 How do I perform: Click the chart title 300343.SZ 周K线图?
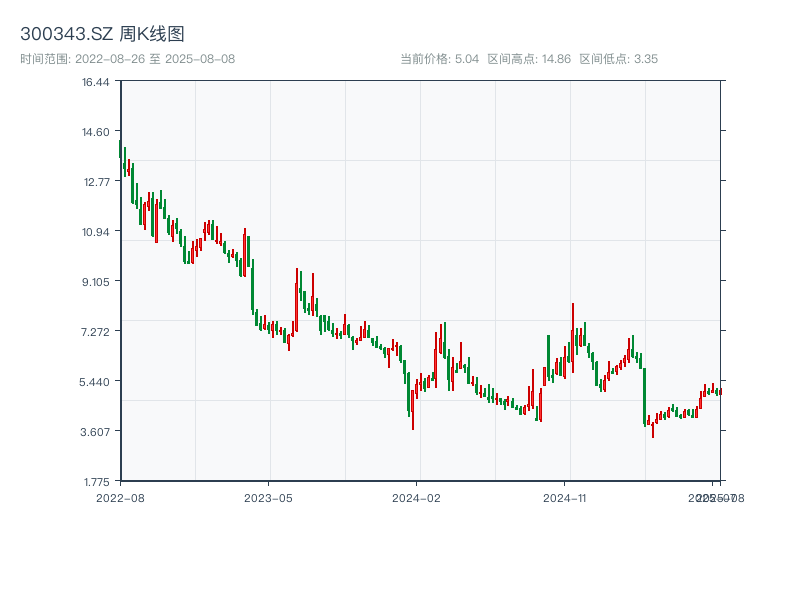pos(102,35)
